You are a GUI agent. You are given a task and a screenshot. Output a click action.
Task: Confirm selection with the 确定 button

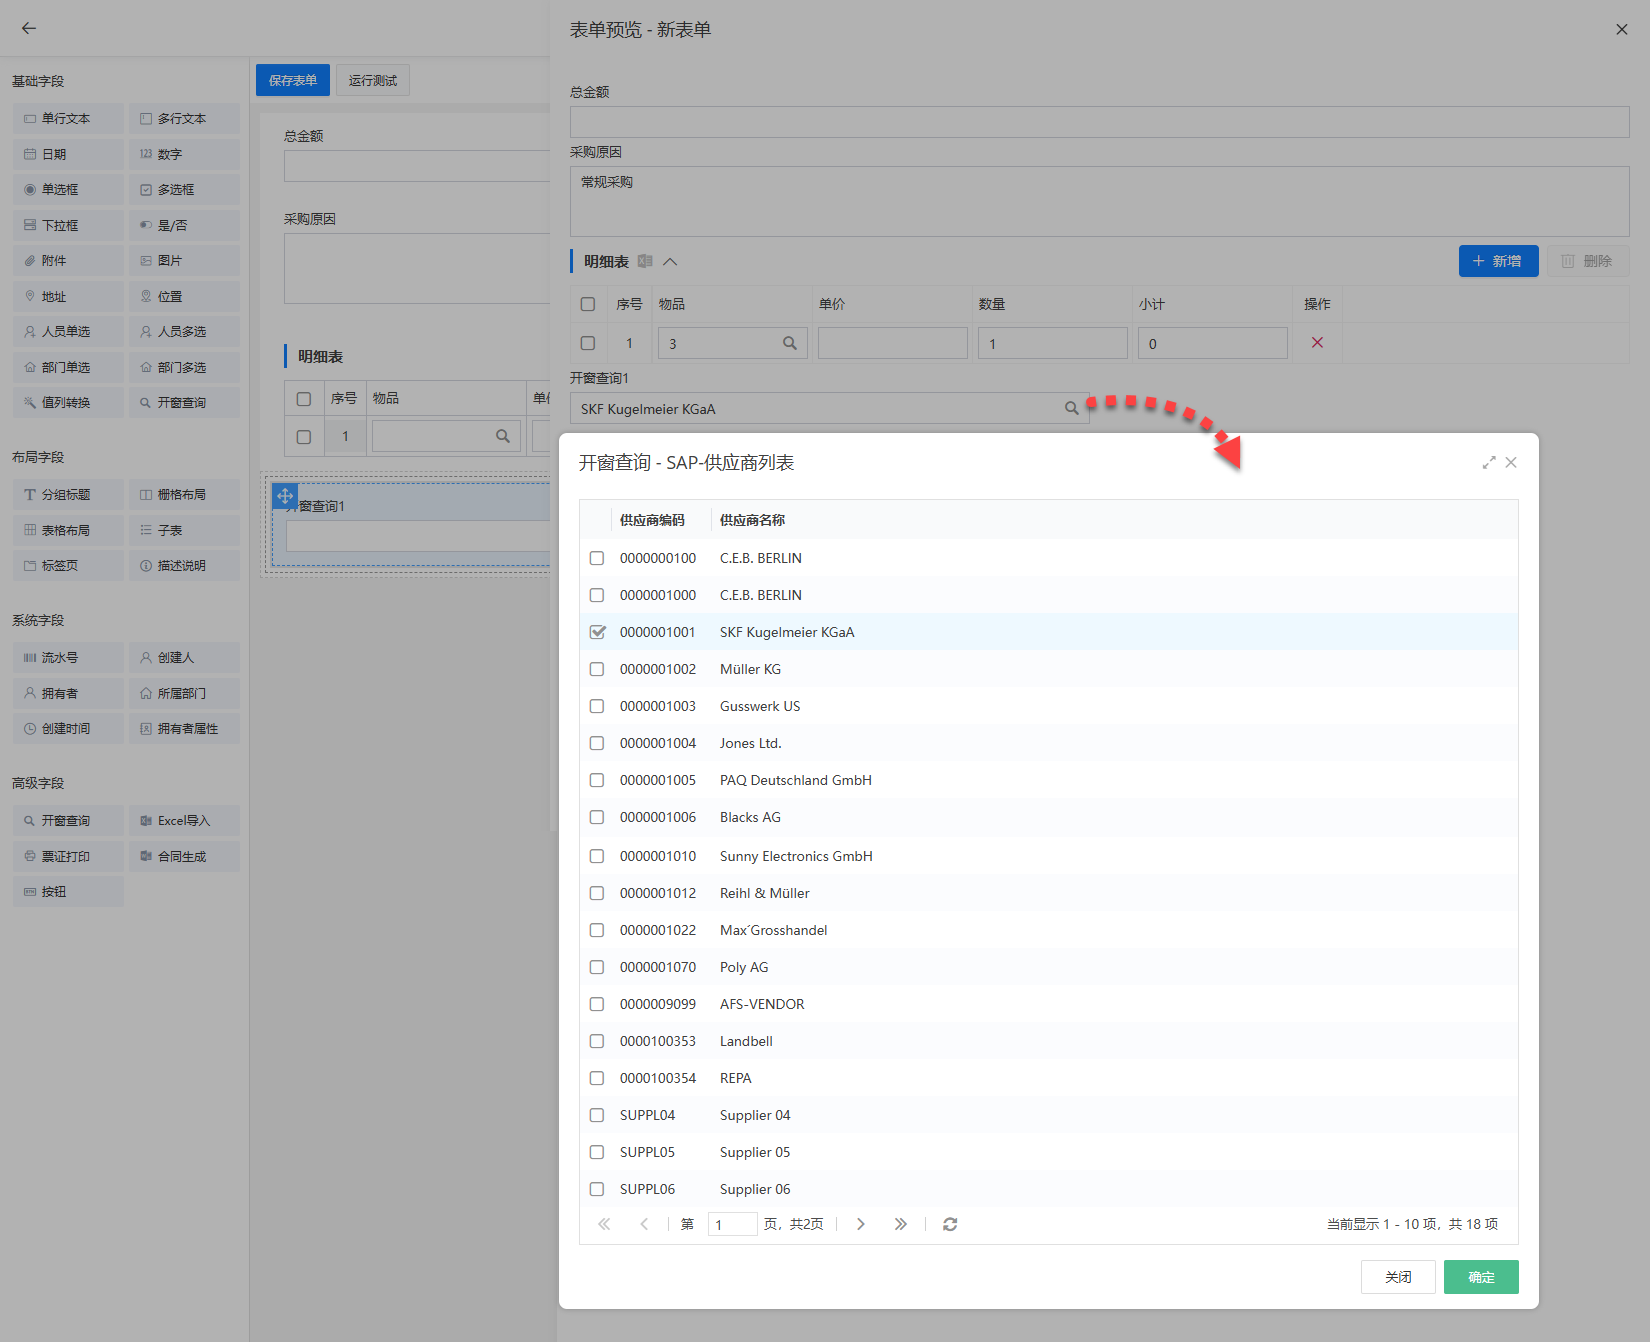pos(1480,1277)
